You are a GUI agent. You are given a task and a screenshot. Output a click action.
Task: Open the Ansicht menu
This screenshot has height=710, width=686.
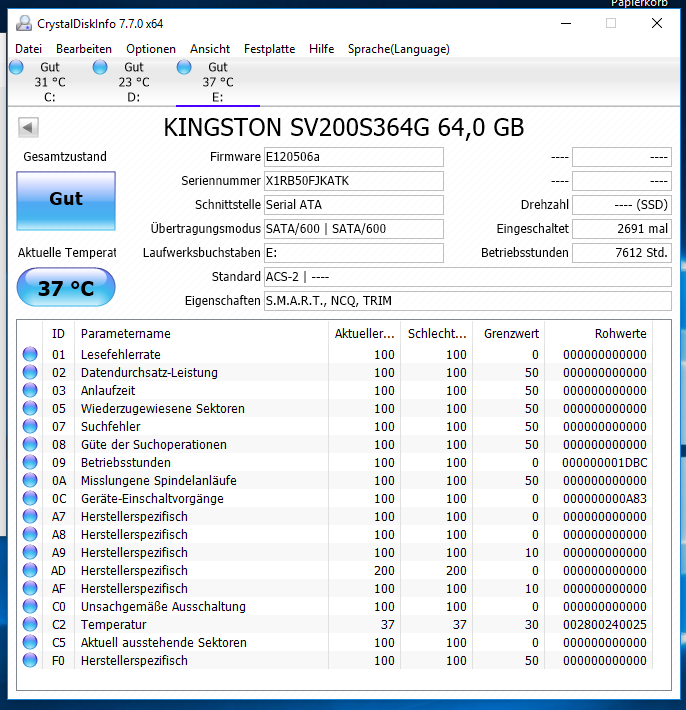click(210, 49)
